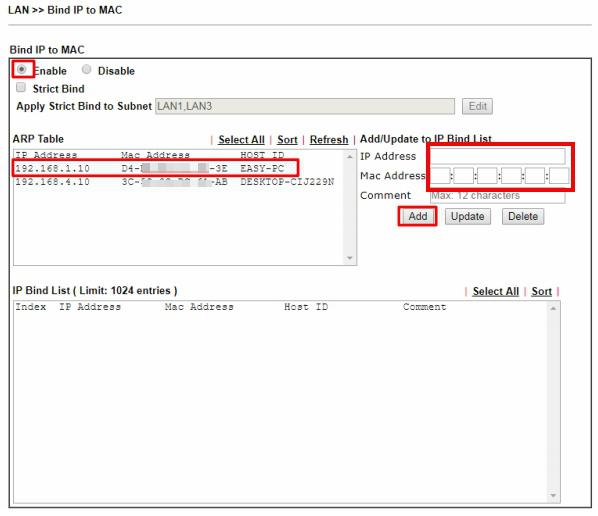Click the Edit button for subnet

pos(477,106)
